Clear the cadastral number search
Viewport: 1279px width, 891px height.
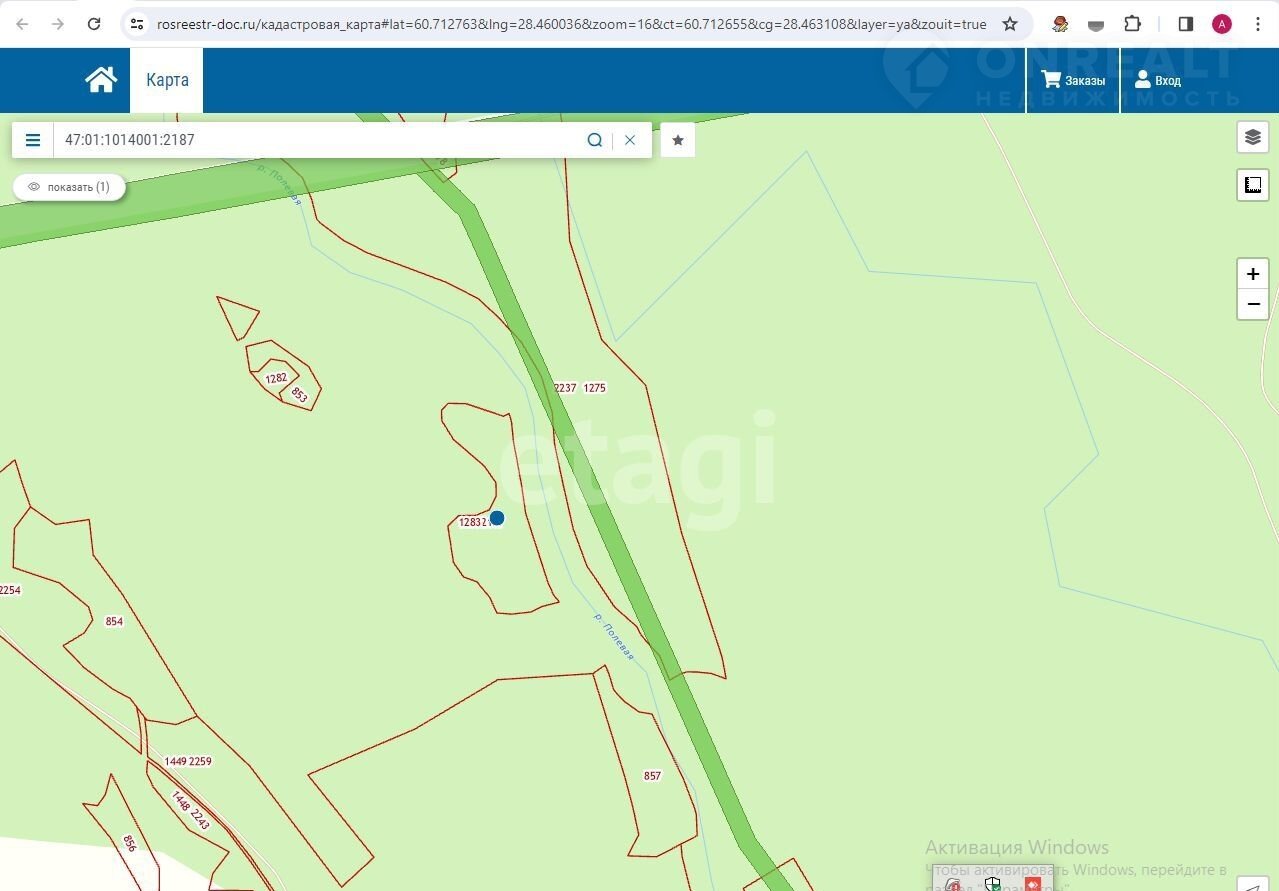pos(630,140)
